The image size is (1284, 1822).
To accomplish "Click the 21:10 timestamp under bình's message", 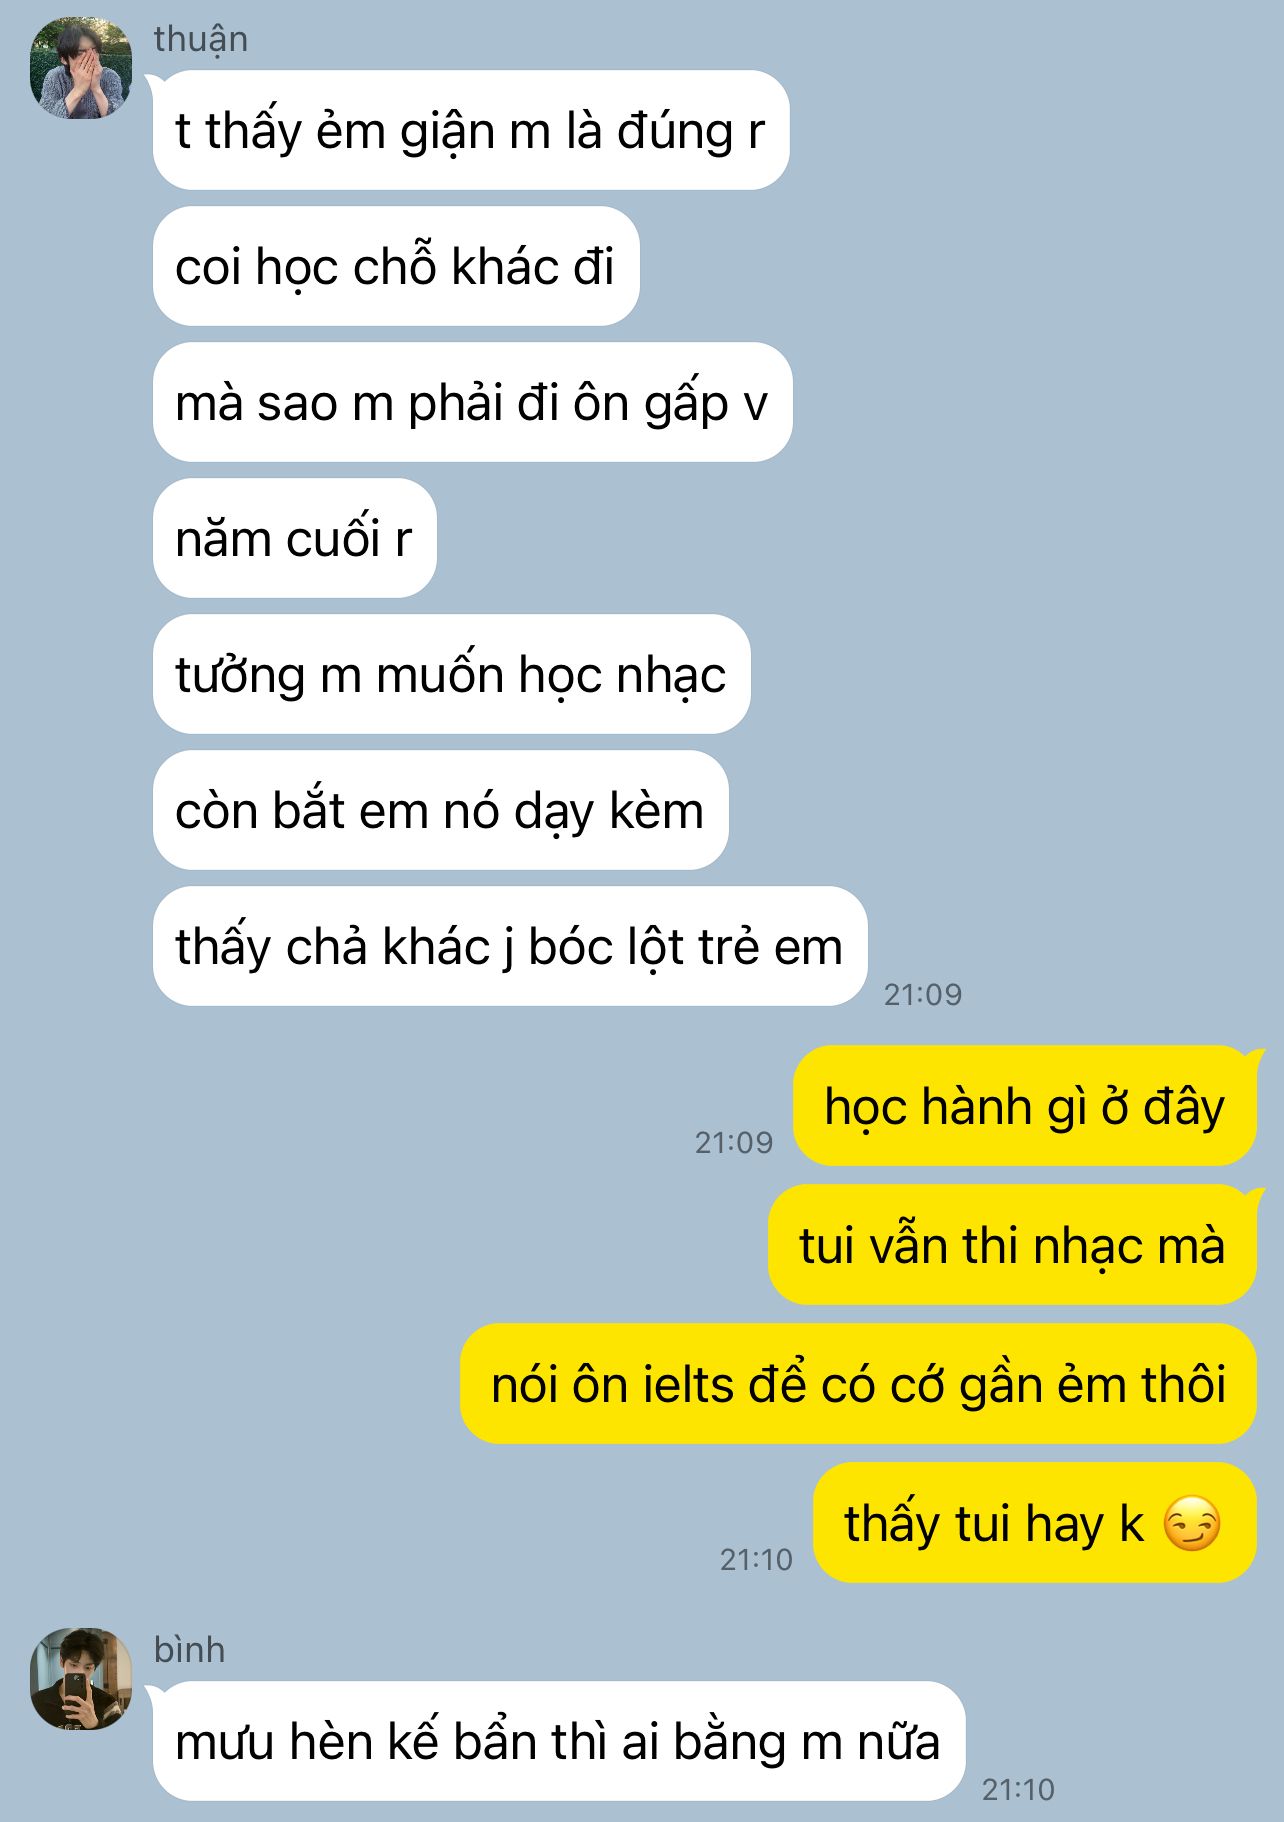I will tap(1018, 1789).
